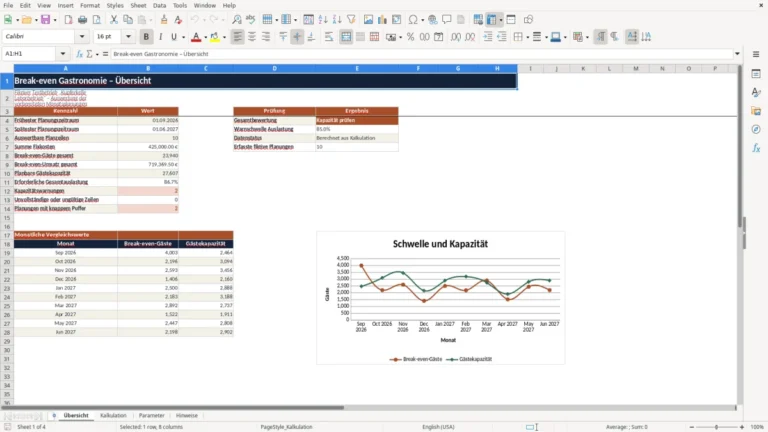Viewport: 768px width, 432px height.
Task: Open the Sheet menu
Action: (x=138, y=5)
